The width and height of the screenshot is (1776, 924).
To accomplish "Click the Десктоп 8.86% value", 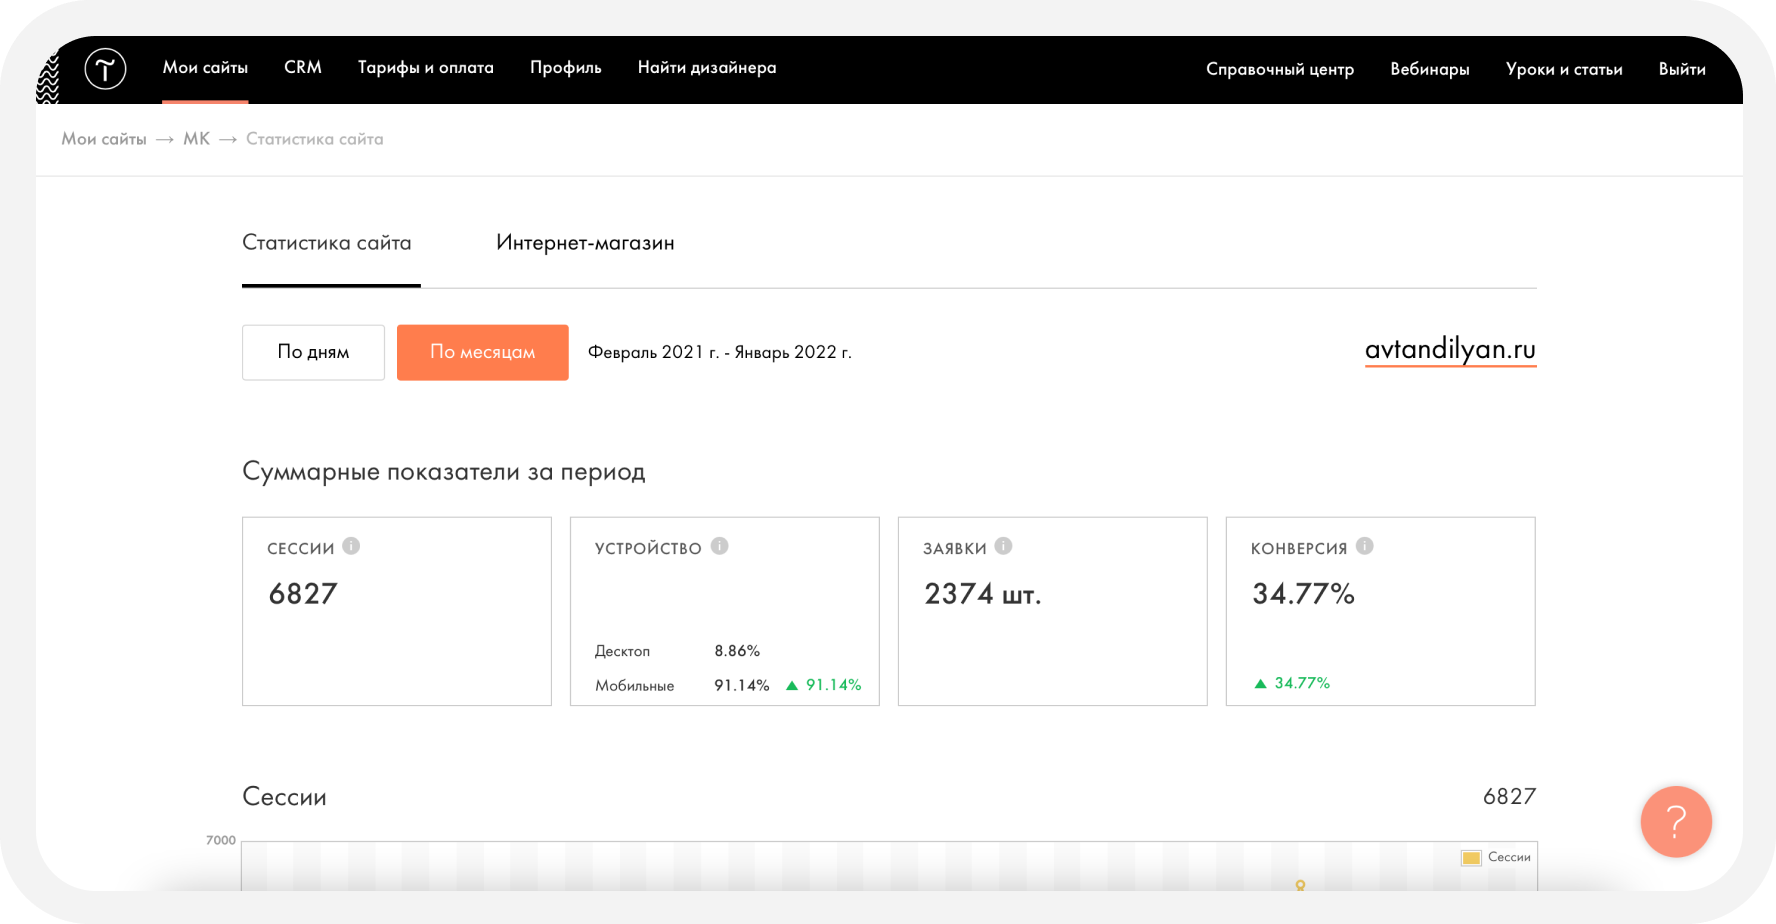I will 737,651.
